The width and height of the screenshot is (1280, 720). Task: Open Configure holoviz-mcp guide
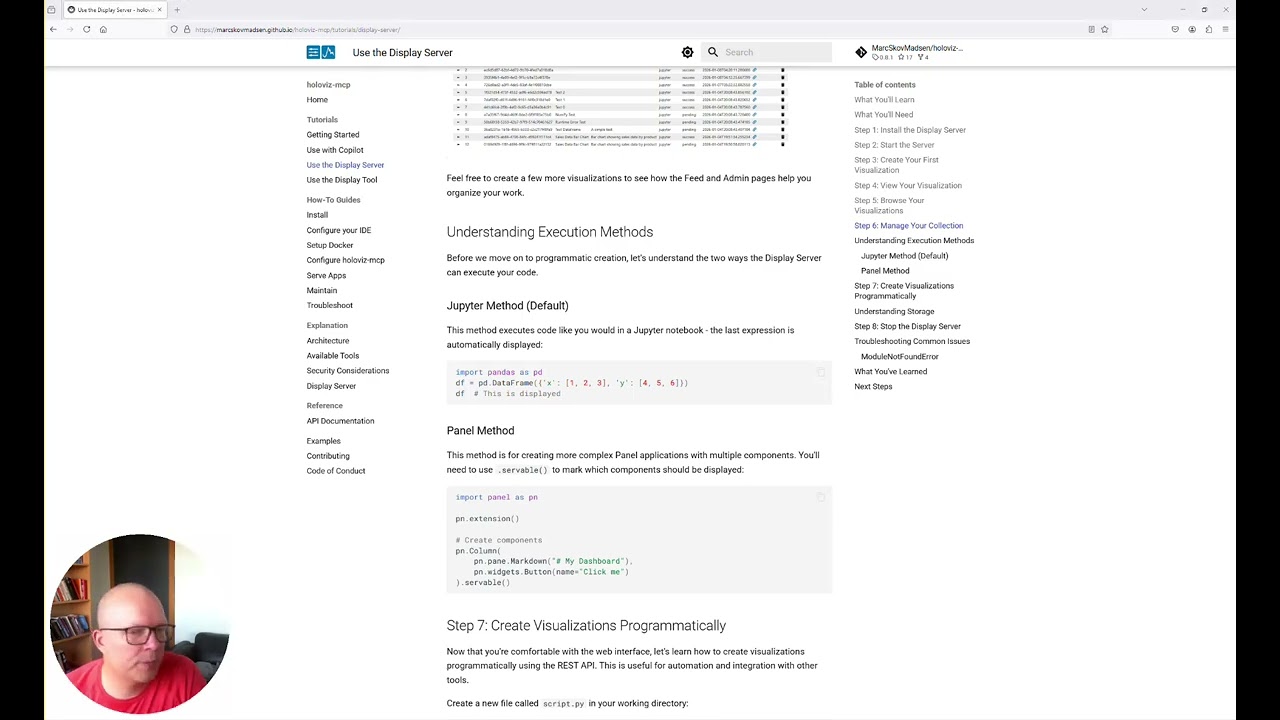click(346, 260)
